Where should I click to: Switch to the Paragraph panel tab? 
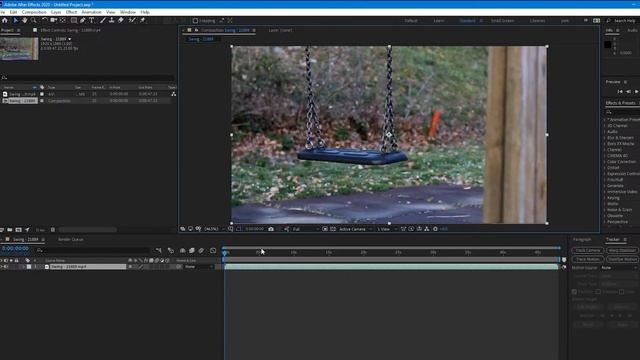pyautogui.click(x=582, y=240)
